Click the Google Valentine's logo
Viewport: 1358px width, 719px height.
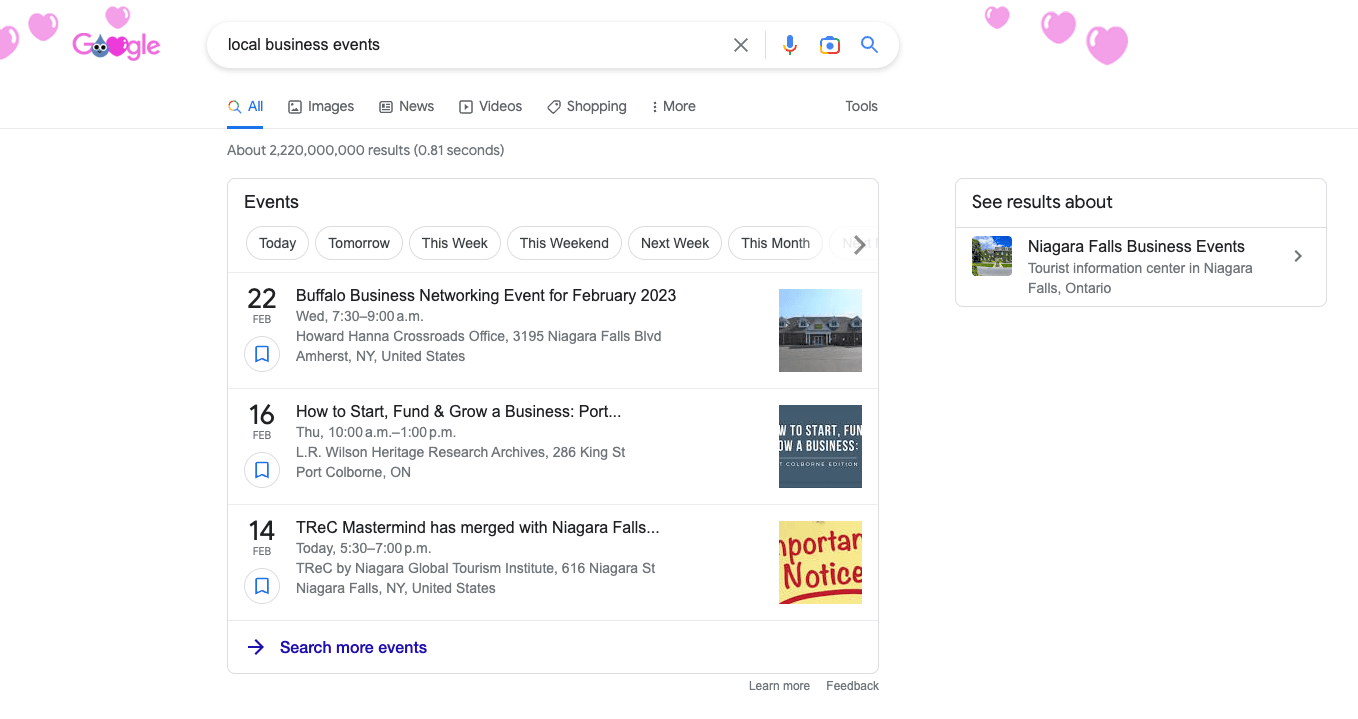point(116,45)
